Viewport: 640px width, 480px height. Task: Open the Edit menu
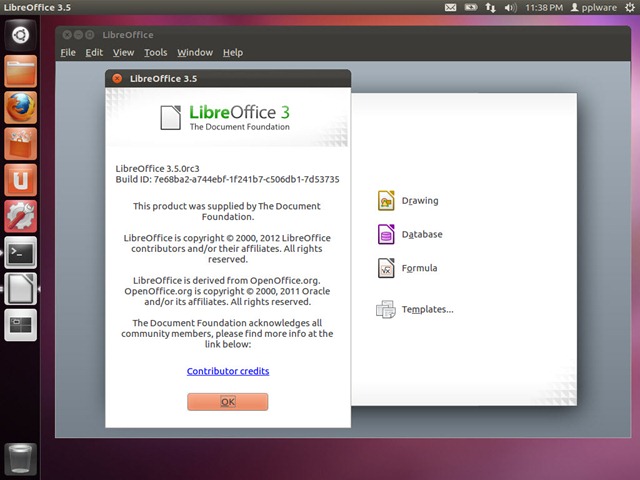click(x=94, y=53)
